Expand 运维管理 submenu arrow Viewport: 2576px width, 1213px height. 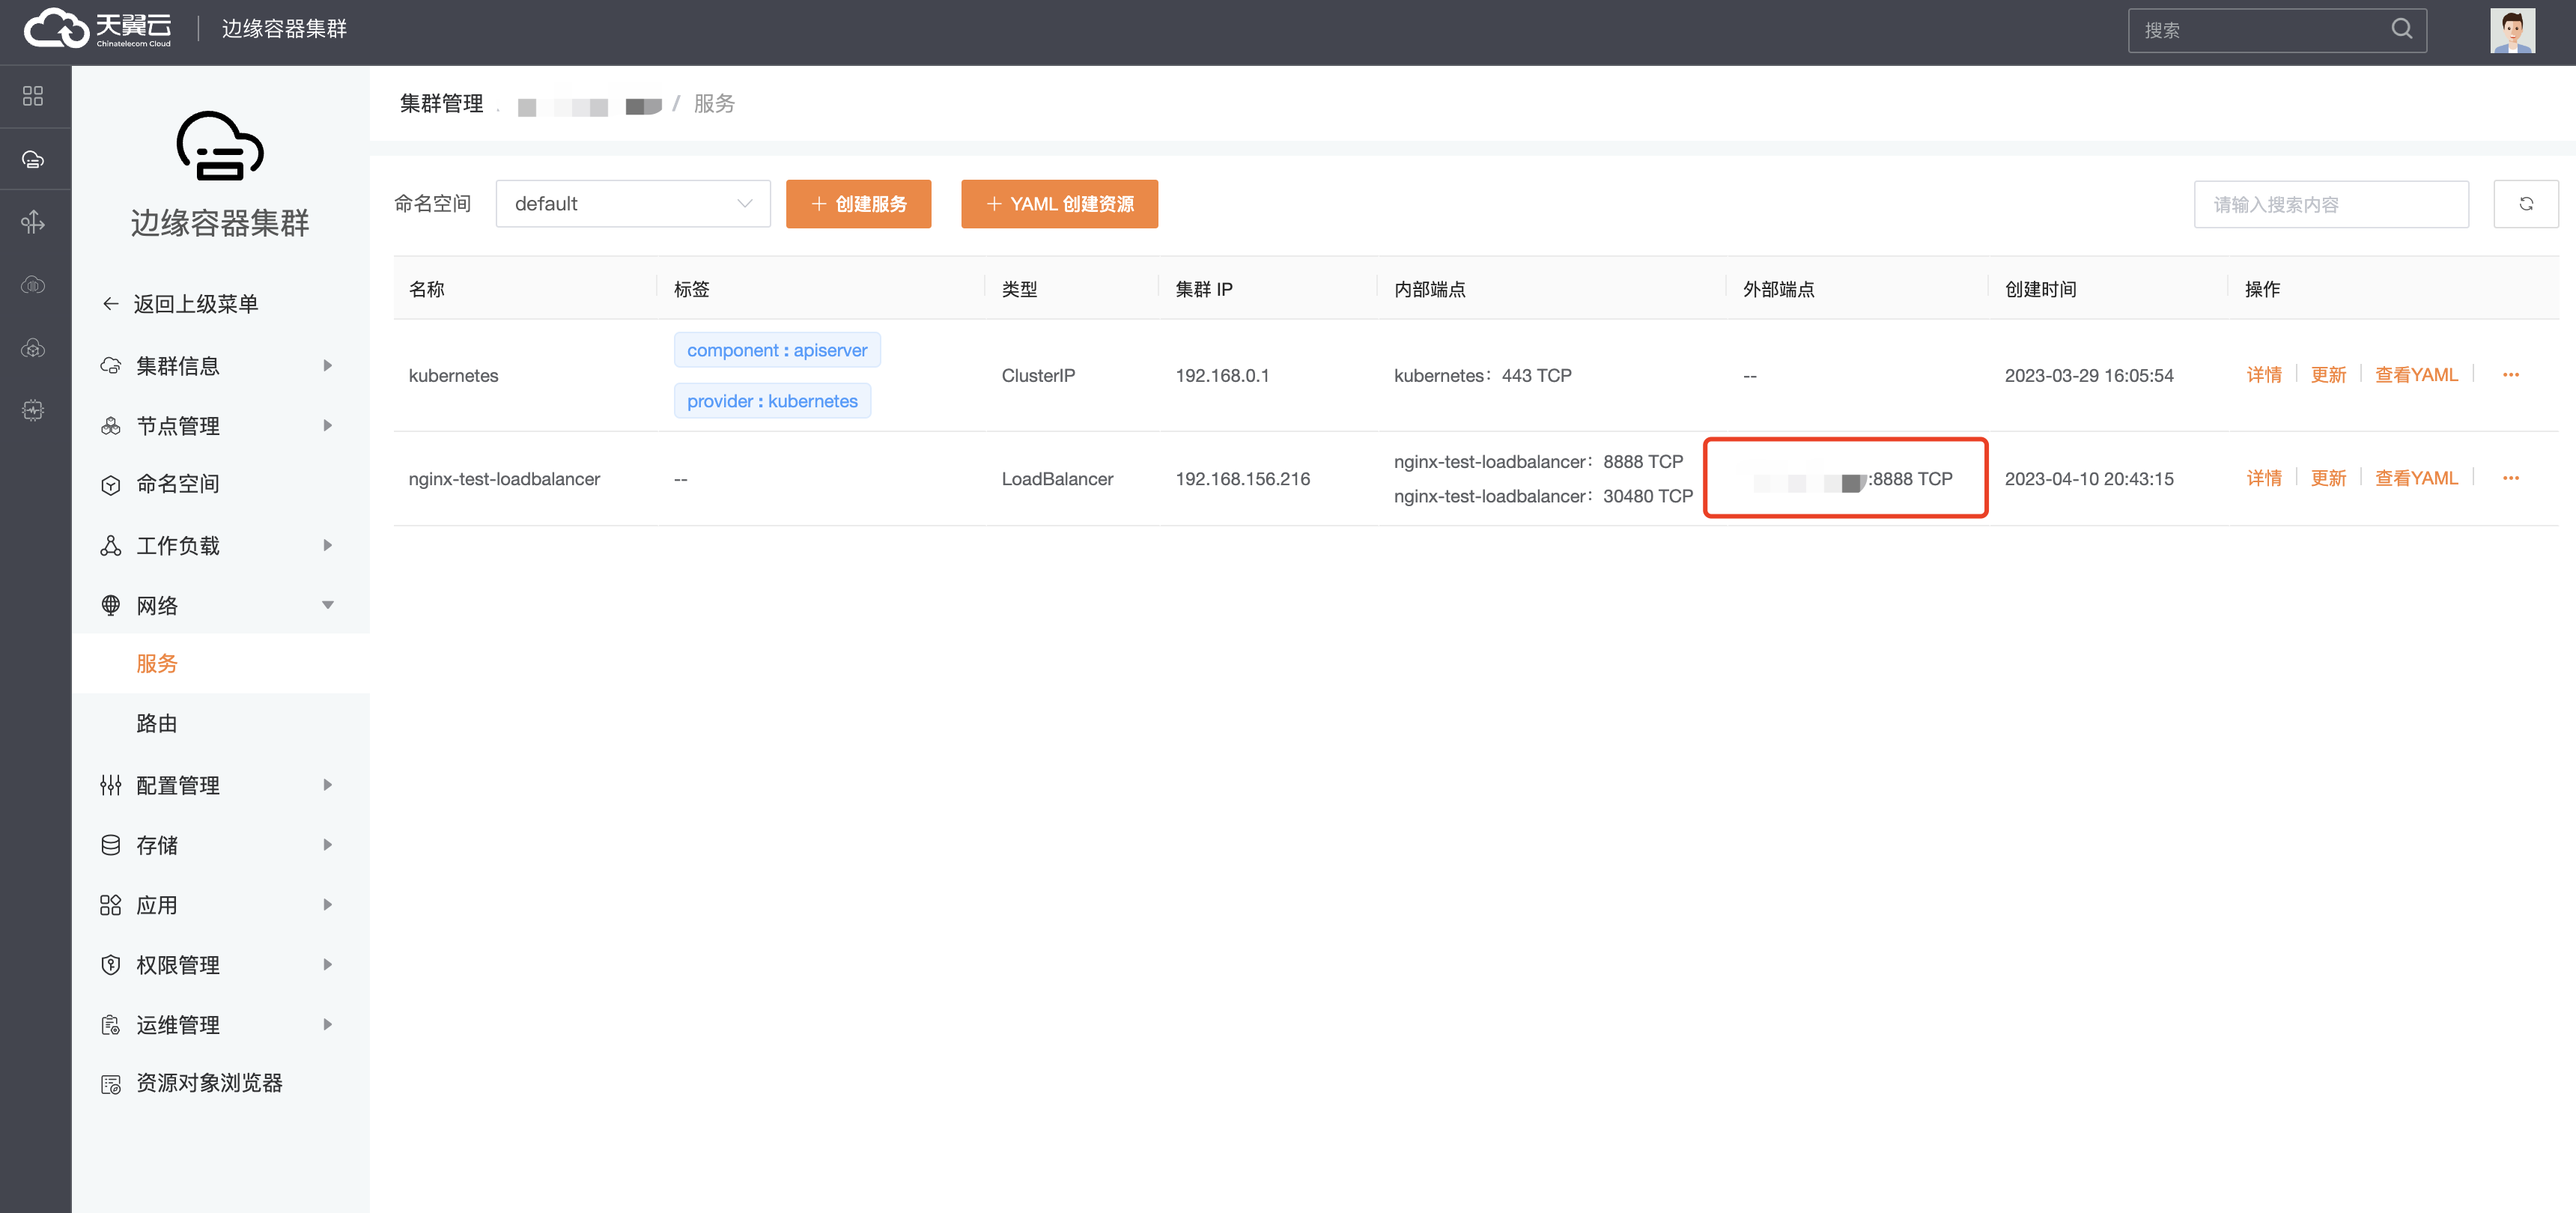click(x=327, y=1024)
